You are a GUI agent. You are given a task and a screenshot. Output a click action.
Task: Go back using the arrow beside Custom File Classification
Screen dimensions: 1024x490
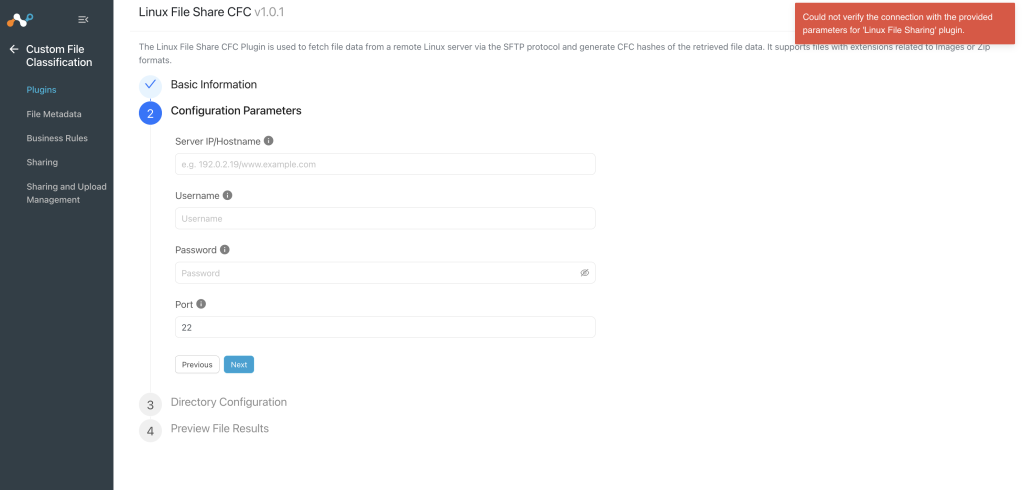[14, 49]
